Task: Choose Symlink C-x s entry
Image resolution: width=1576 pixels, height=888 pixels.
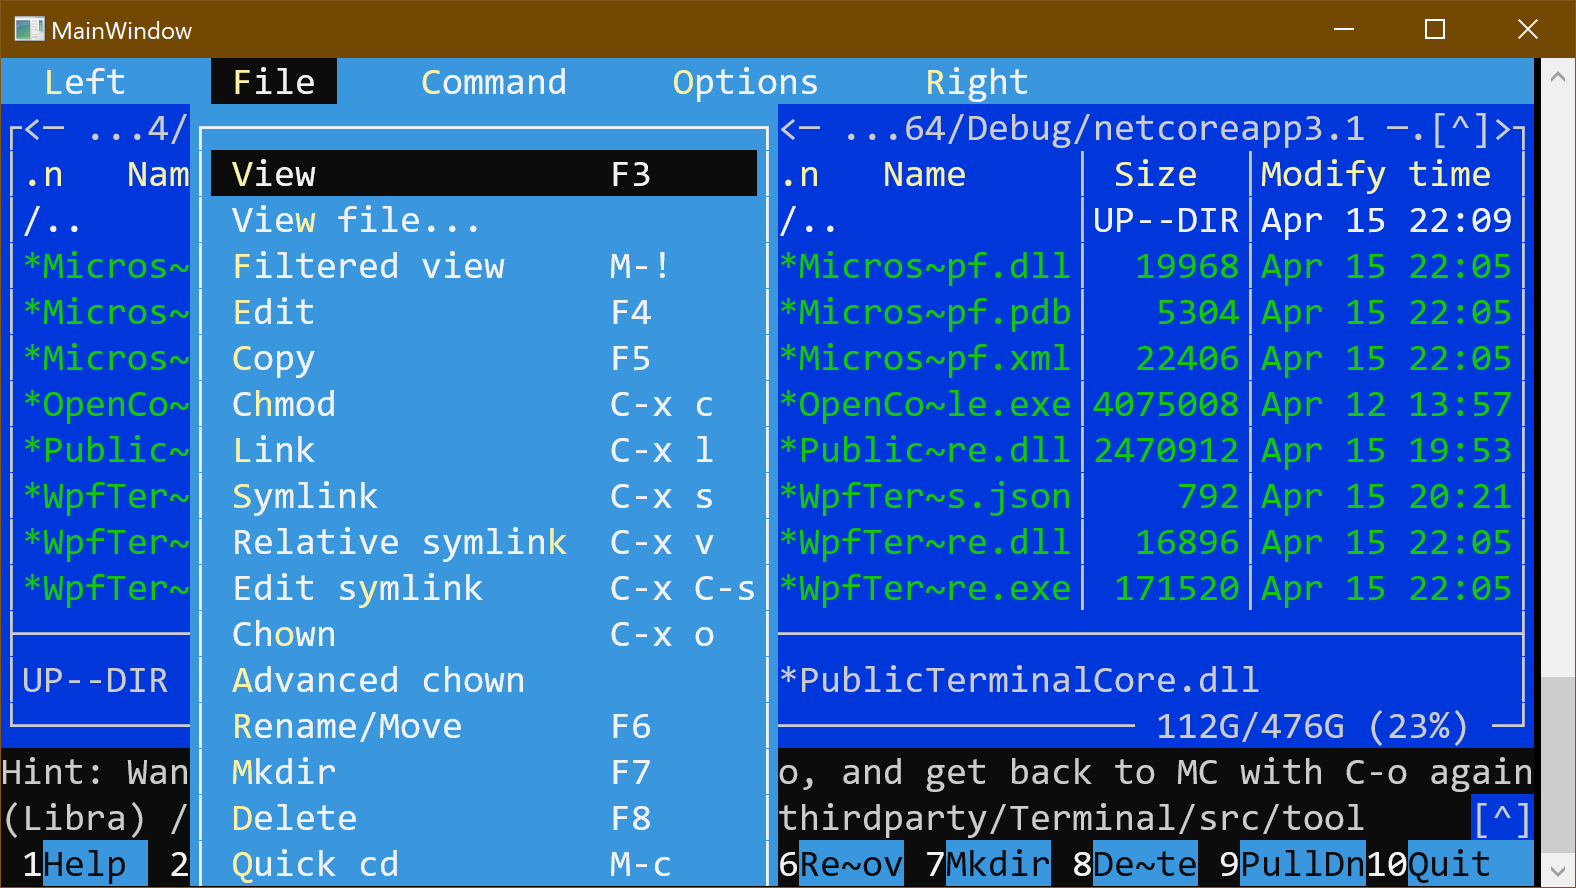Action: pyautogui.click(x=484, y=495)
